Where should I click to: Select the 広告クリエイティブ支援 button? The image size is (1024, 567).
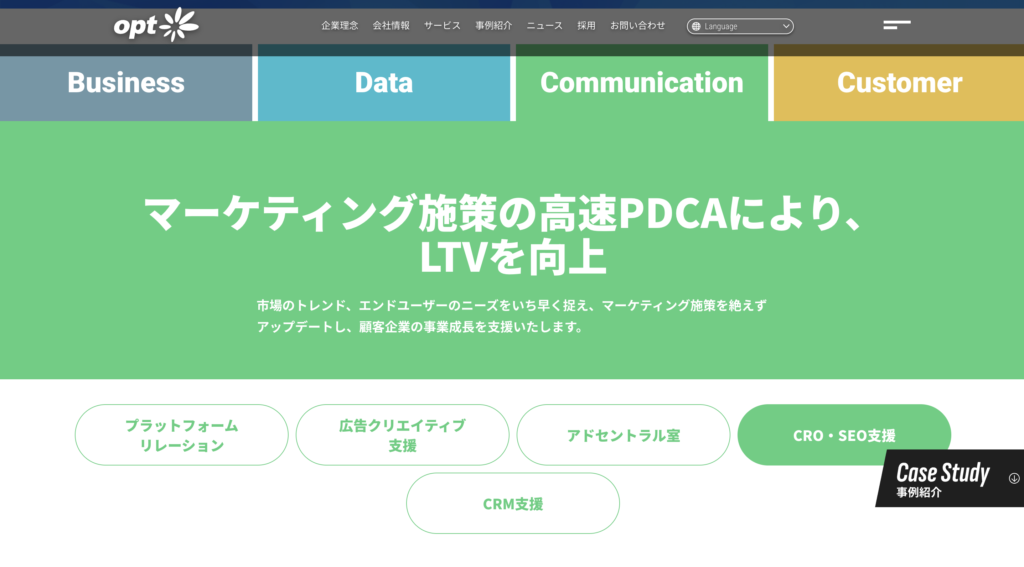[403, 435]
